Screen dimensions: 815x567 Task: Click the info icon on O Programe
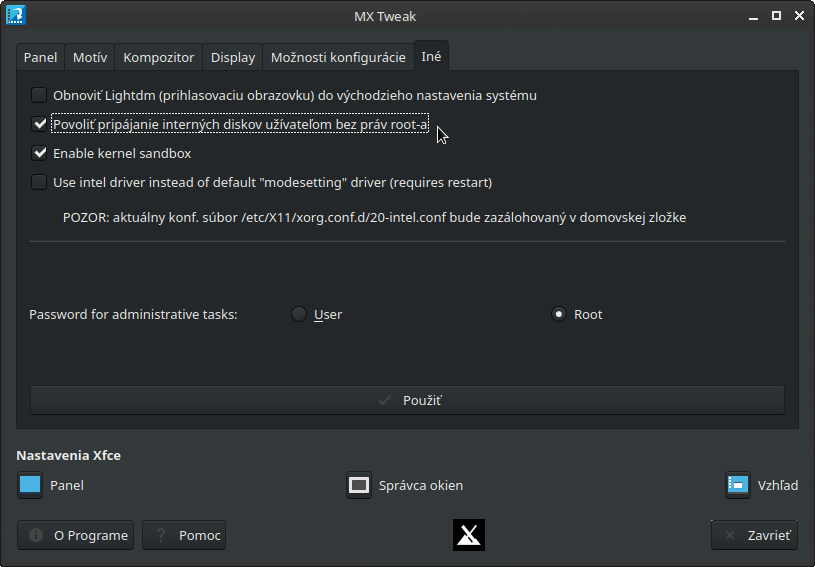(37, 535)
